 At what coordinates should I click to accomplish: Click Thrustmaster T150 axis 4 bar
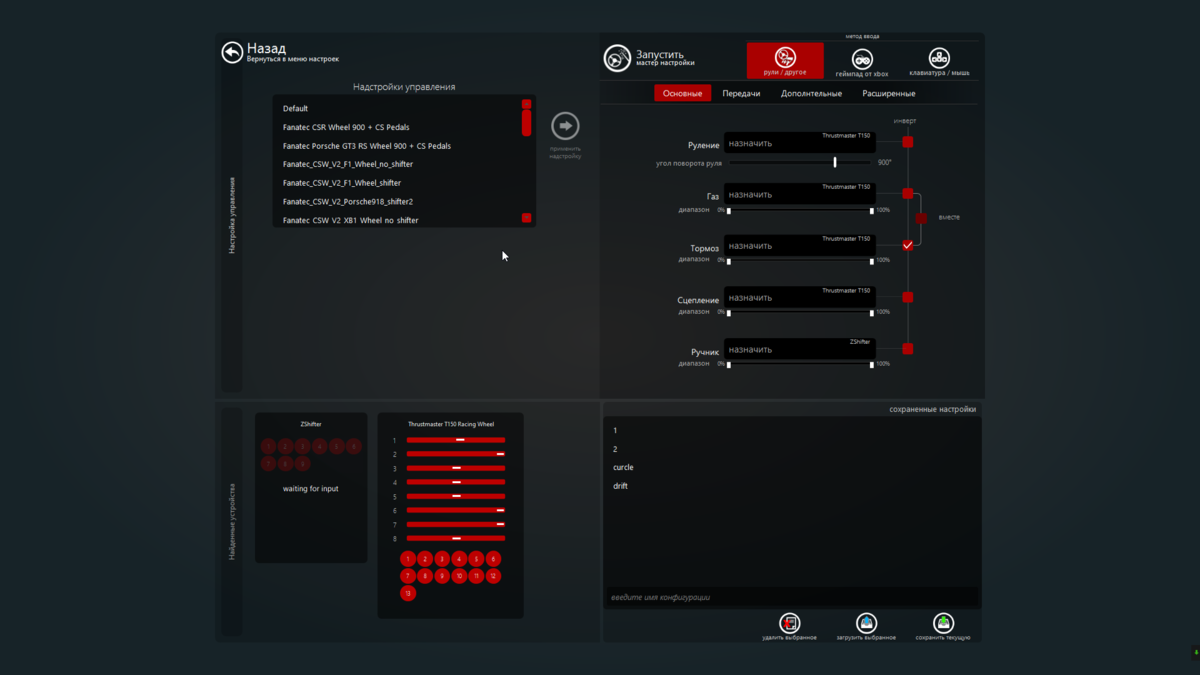click(456, 482)
